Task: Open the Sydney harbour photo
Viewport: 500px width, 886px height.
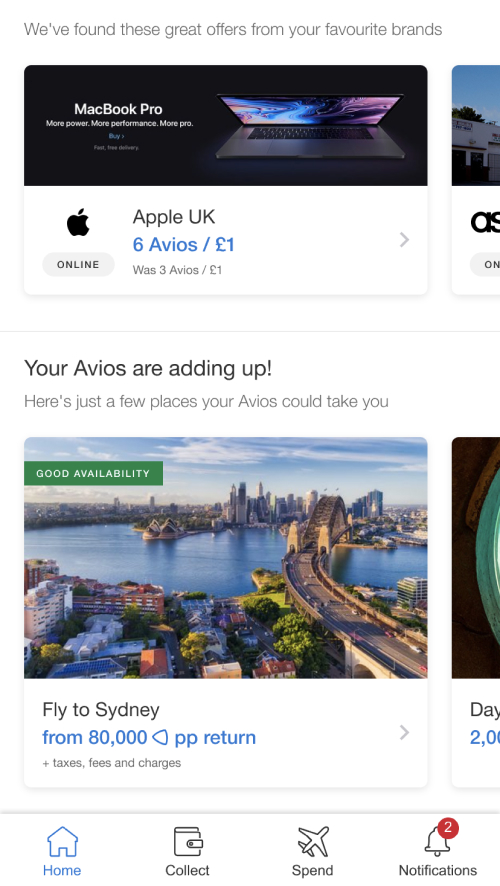Action: 225,558
